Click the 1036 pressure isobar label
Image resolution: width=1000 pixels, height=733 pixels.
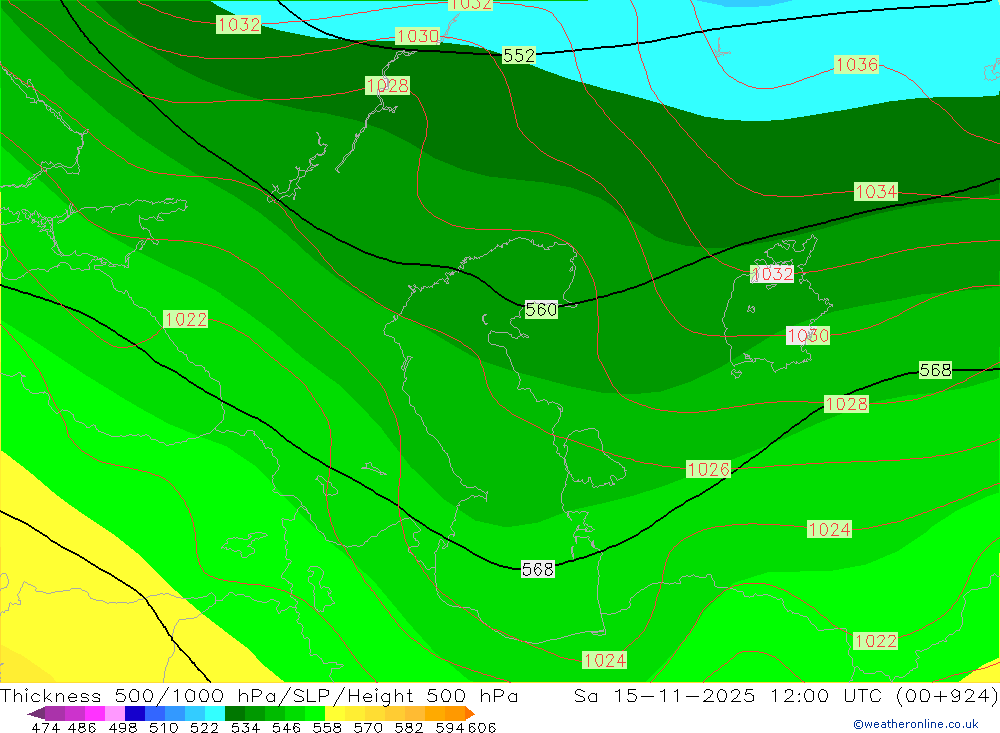tap(857, 64)
